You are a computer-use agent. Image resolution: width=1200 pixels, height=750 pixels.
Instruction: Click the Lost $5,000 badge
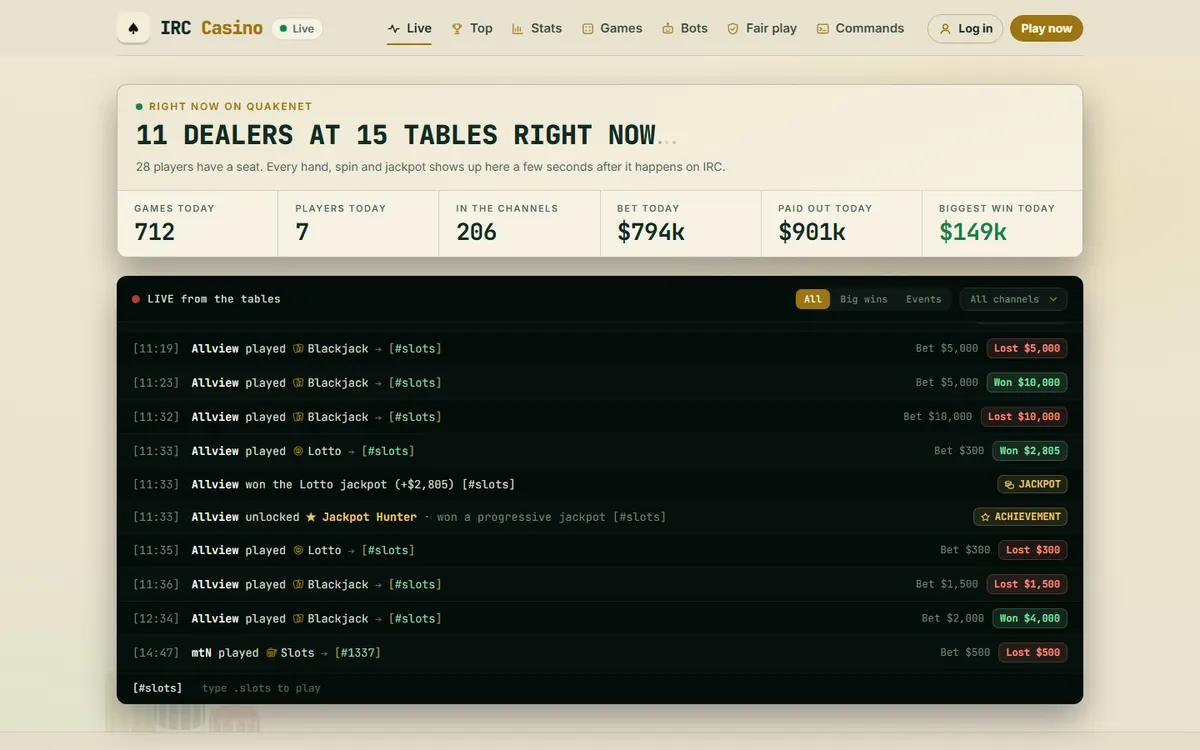coord(1027,349)
